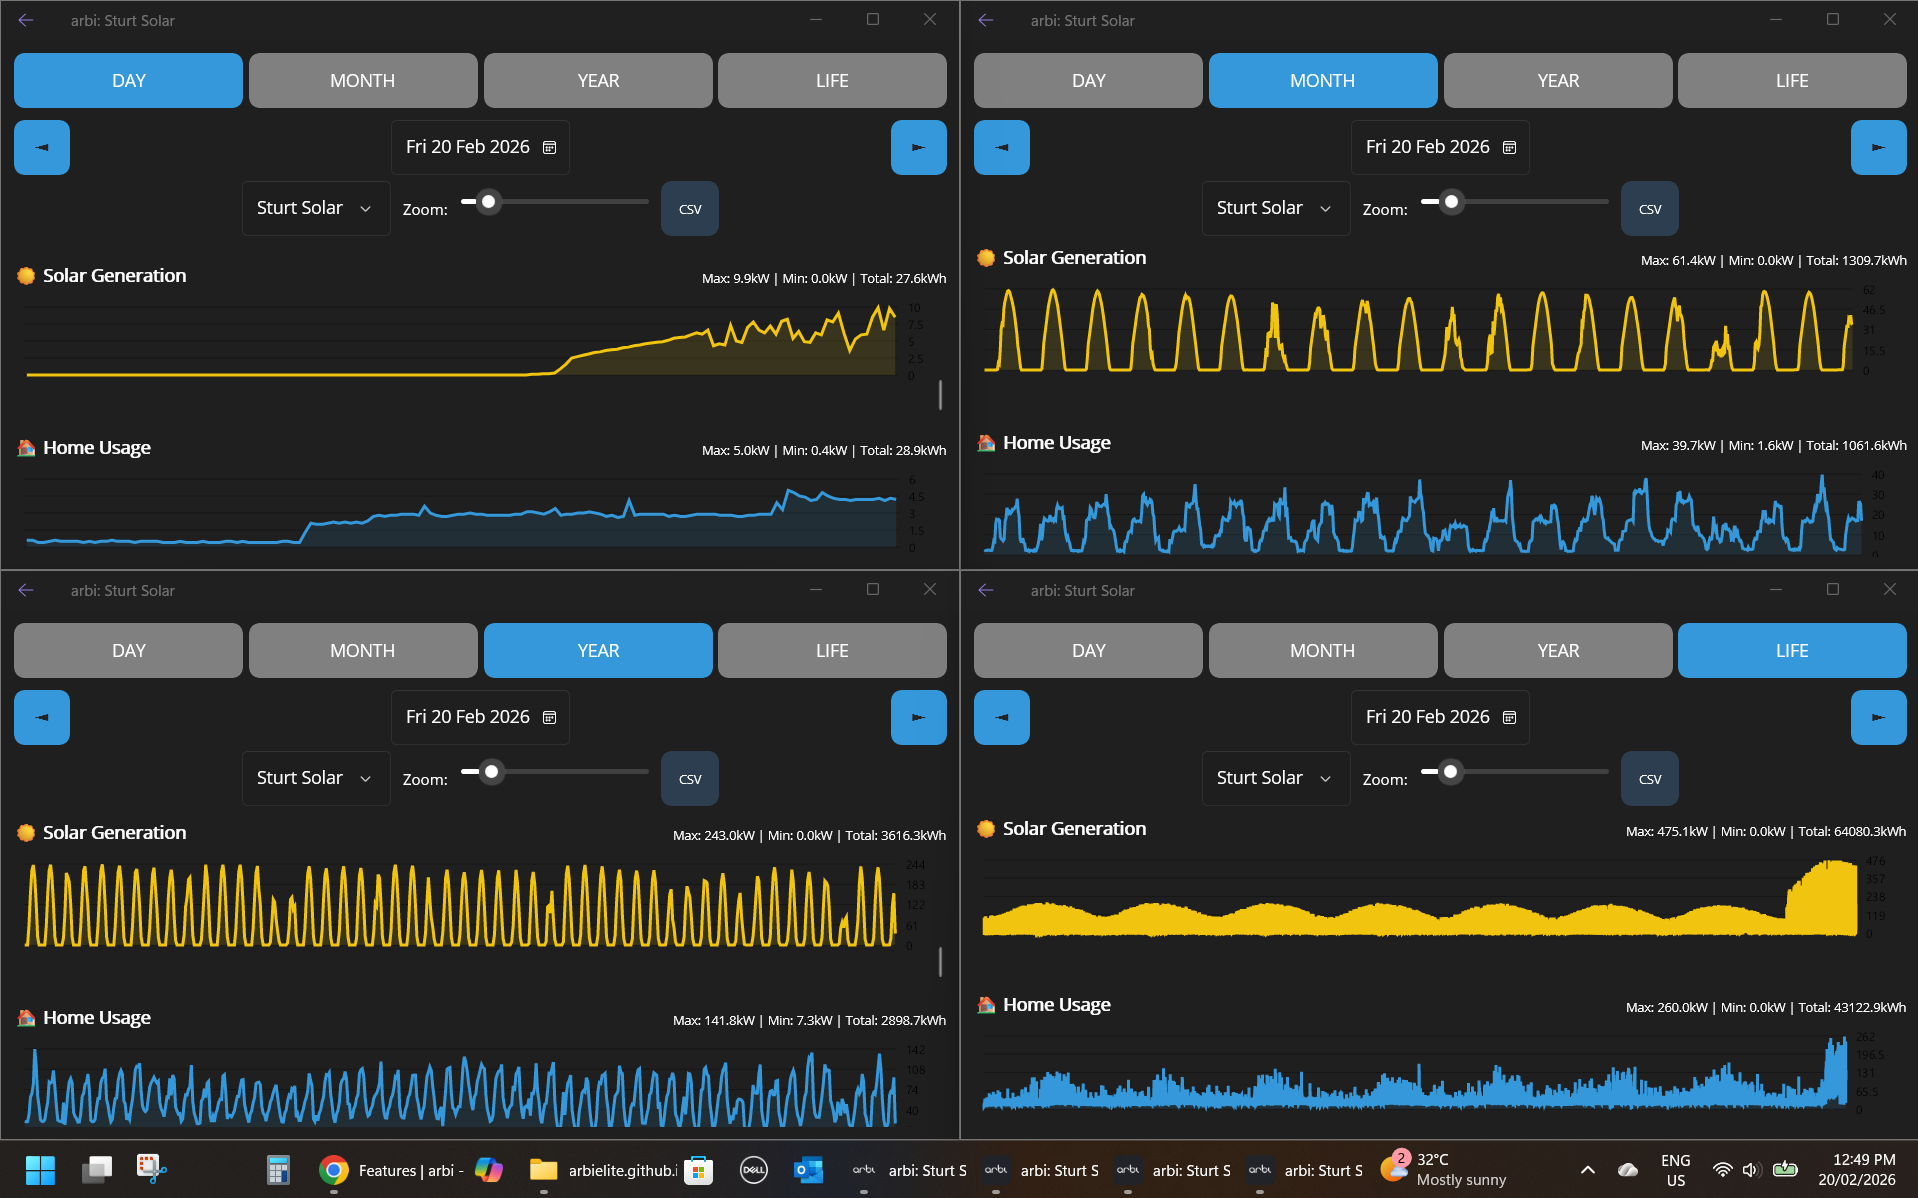Screen dimensions: 1918x1198
Task: Expand Sturt Solar dropdown in LIFE window
Action: (1276, 778)
